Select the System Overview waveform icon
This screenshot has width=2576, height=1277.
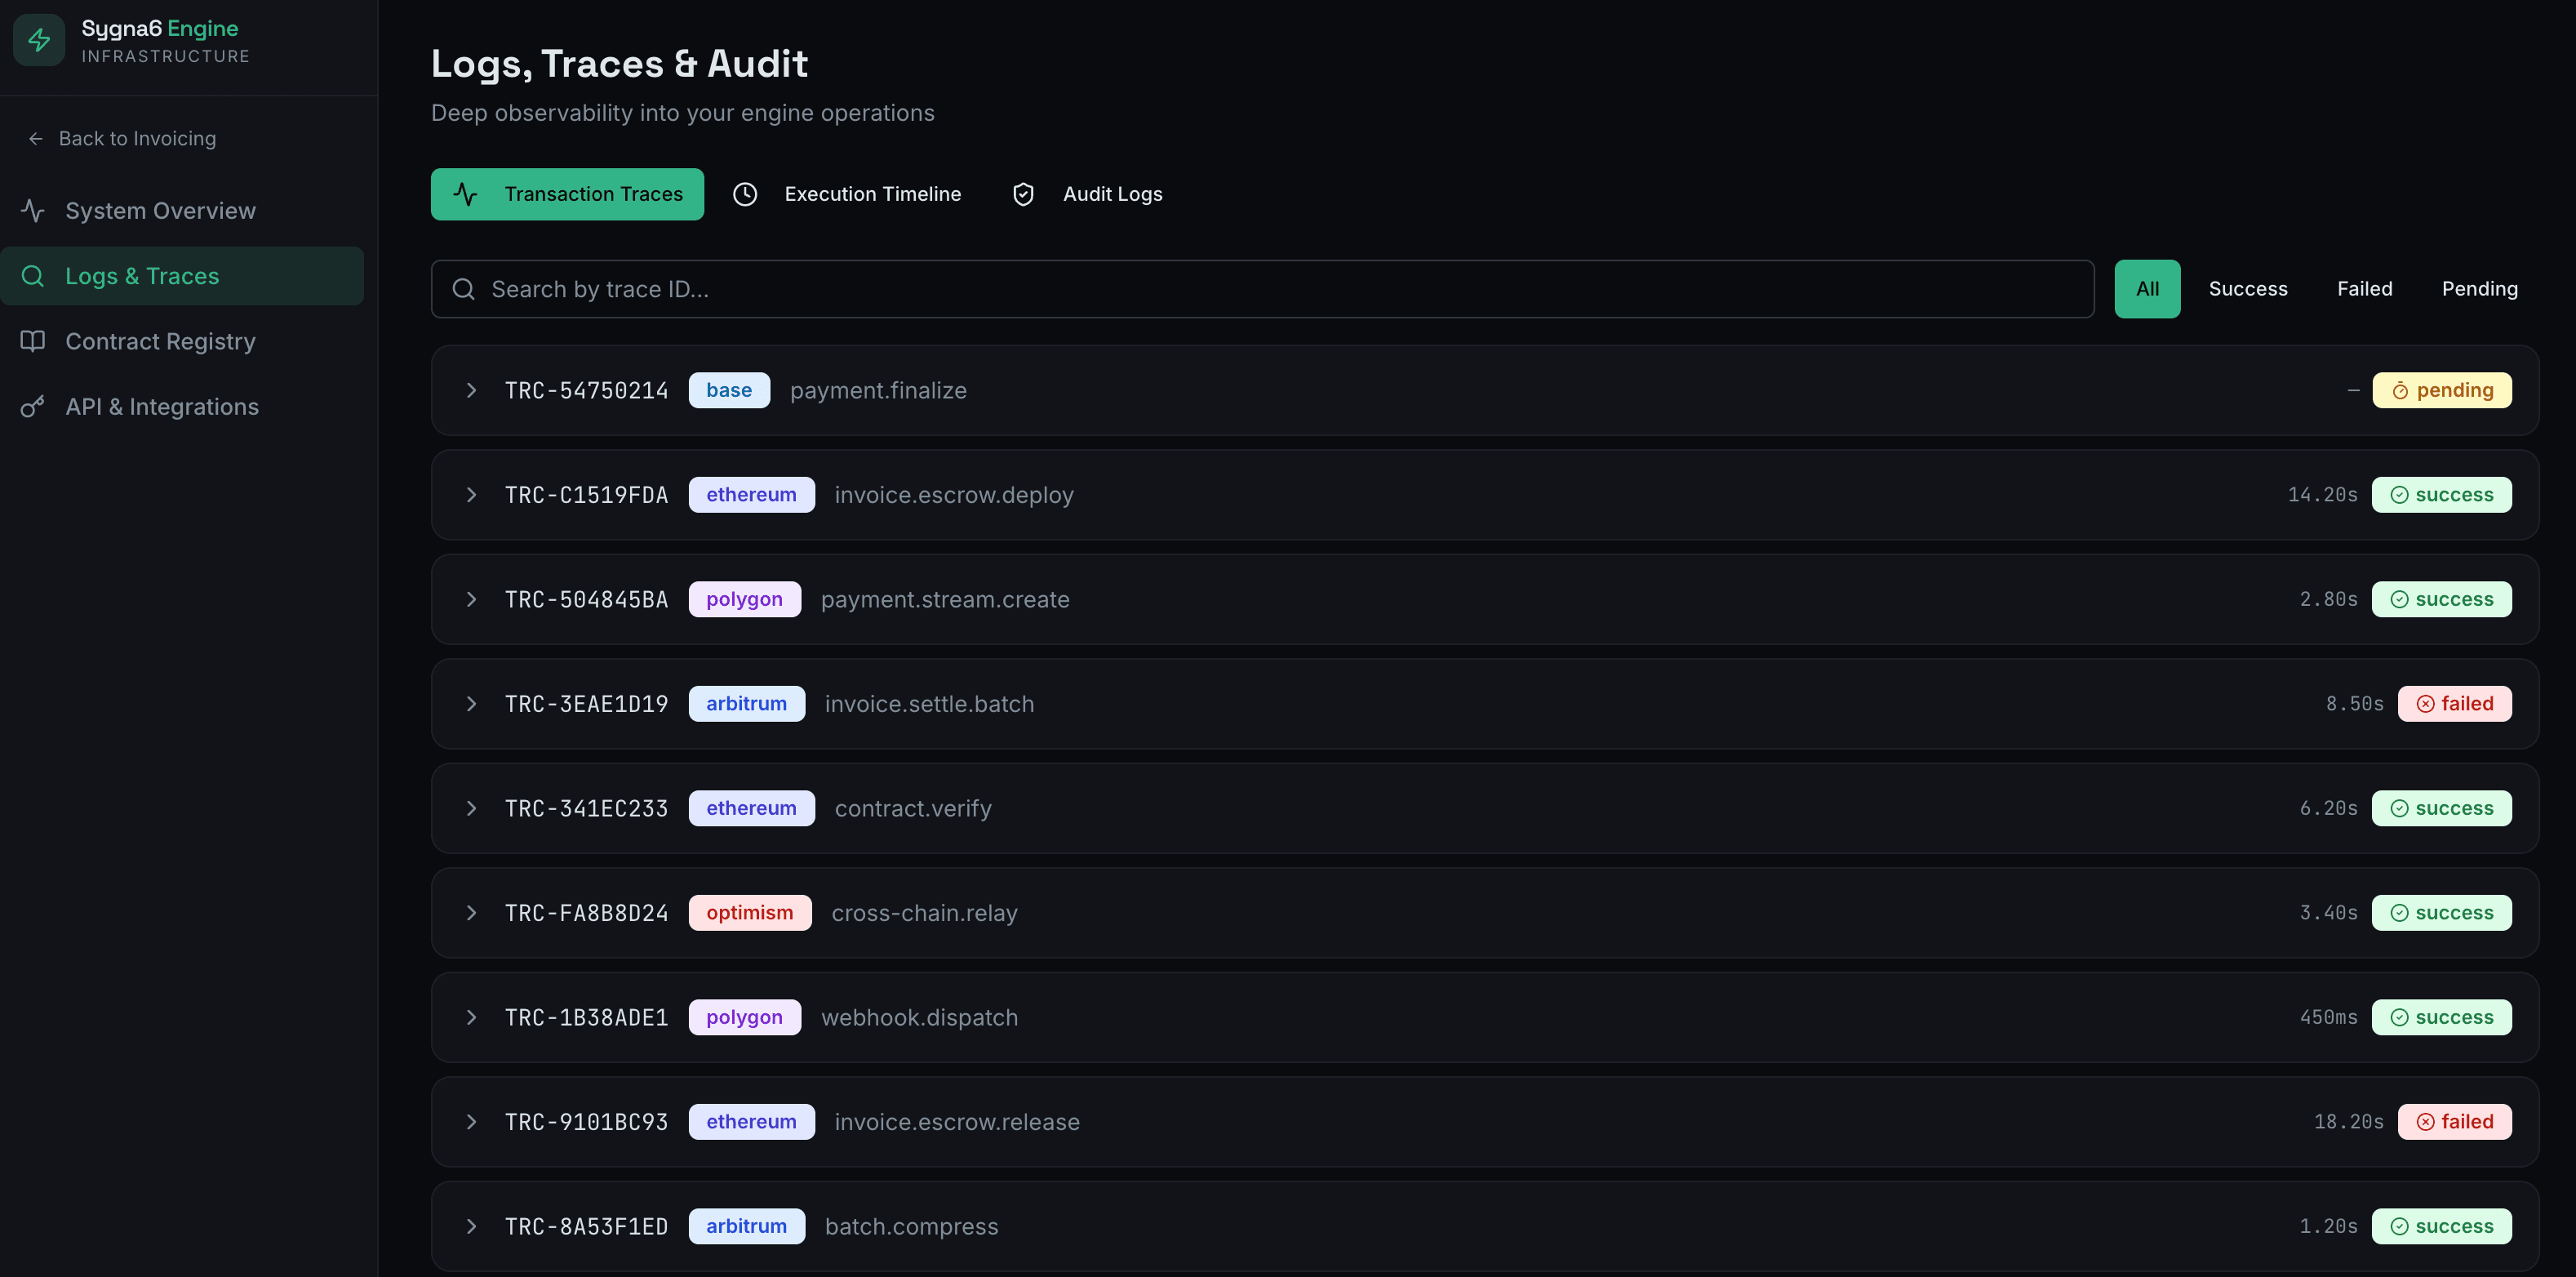[x=32, y=210]
